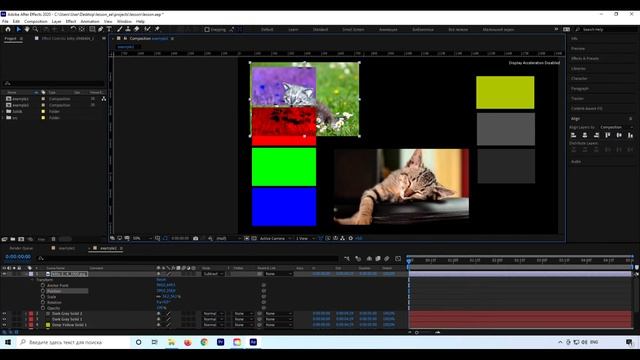Expand the Solids folder in Project panel

point(3,111)
